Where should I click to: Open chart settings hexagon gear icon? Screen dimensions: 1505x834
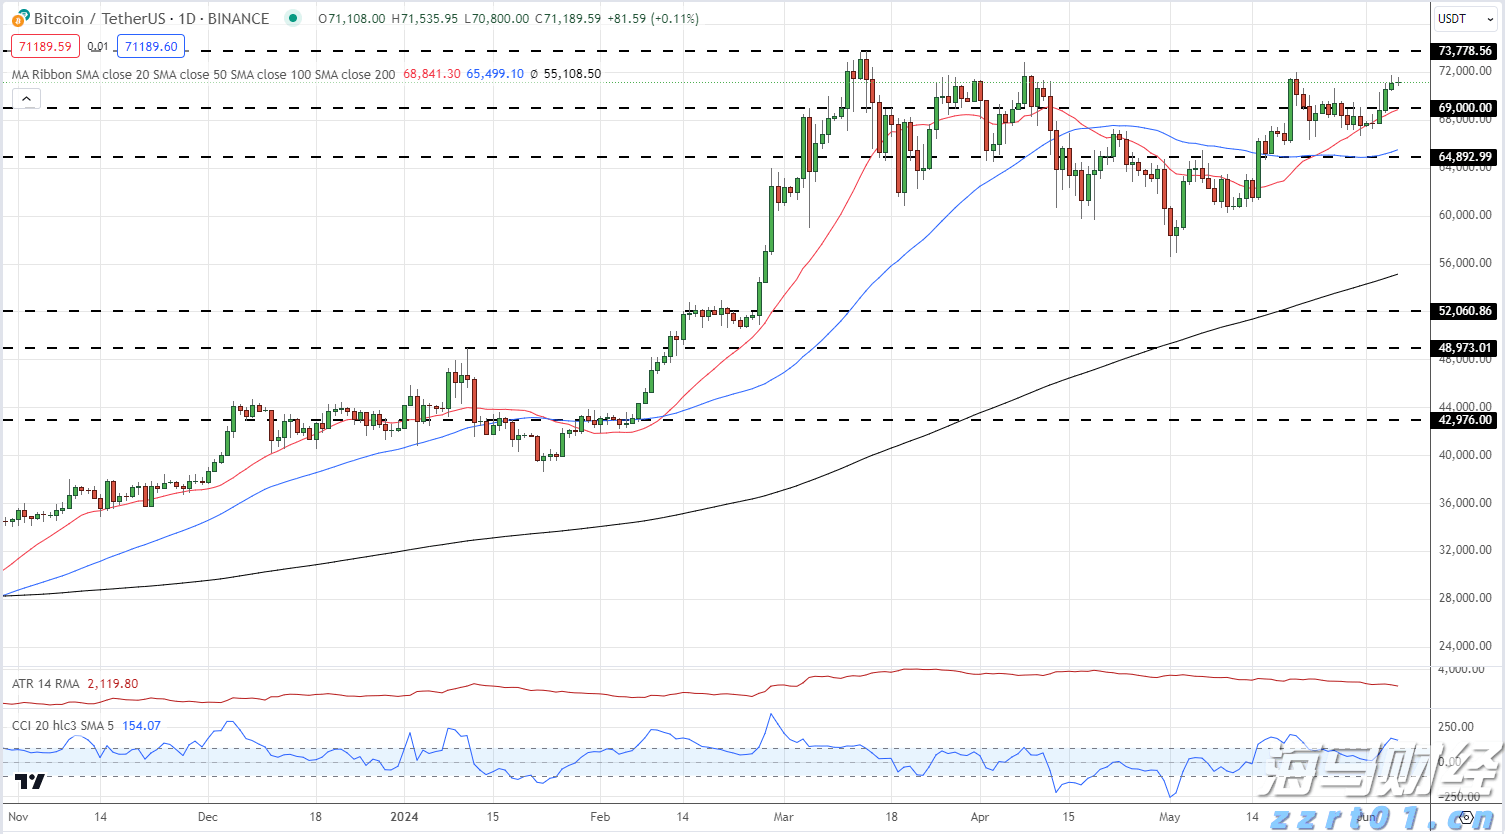point(1465,817)
